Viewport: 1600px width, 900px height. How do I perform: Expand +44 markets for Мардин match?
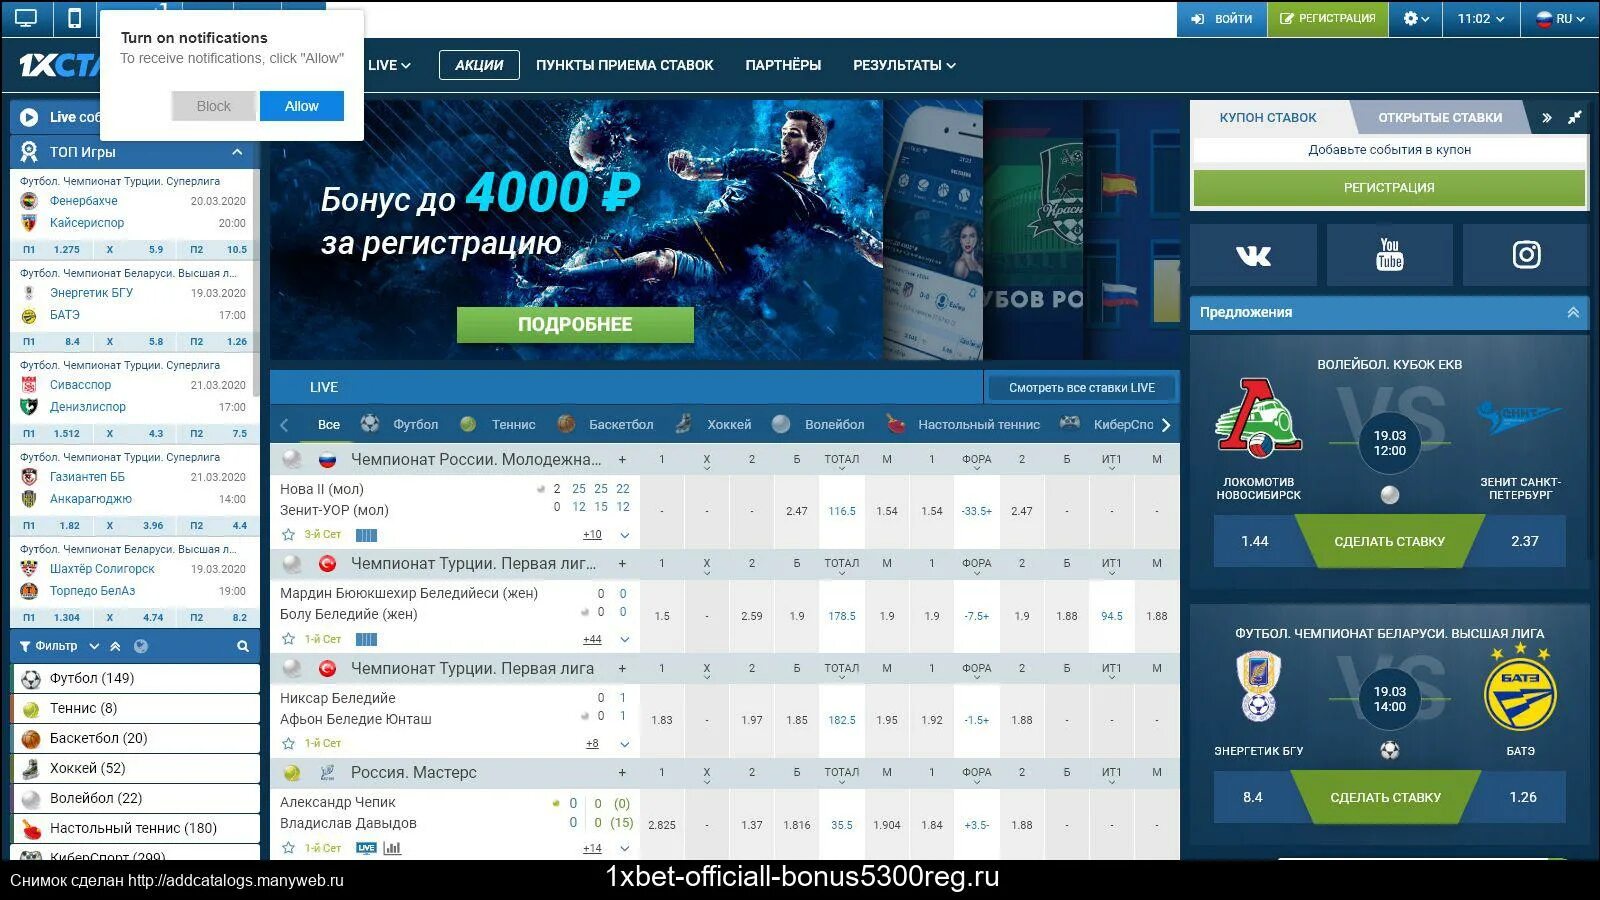pyautogui.click(x=592, y=639)
